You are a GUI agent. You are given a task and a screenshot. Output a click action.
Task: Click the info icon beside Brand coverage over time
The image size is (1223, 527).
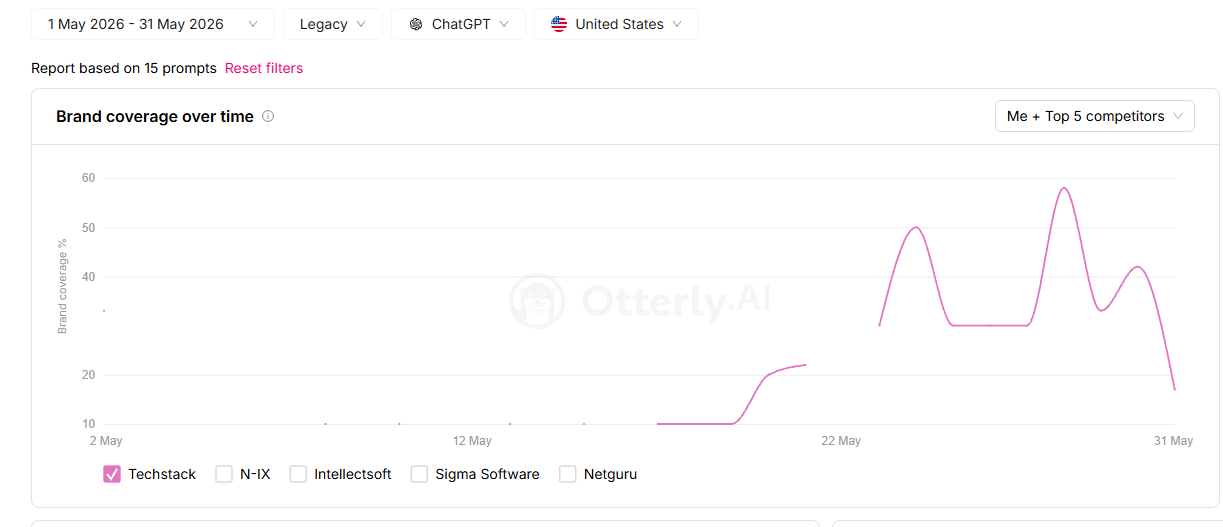point(268,116)
